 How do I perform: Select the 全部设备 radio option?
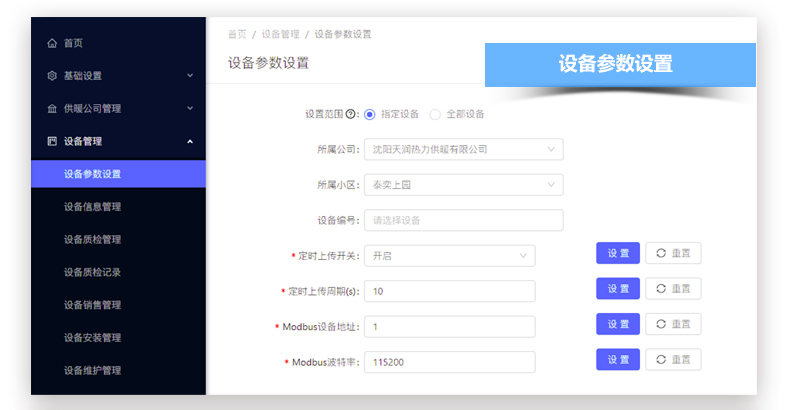tap(435, 114)
